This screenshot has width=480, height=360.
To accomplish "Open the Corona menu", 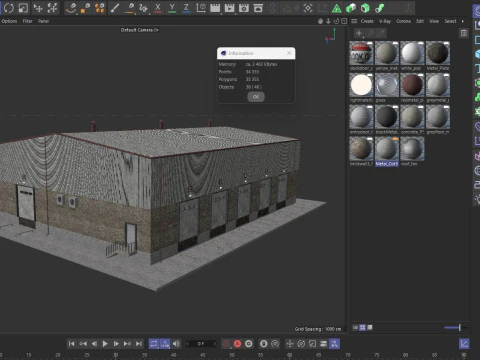I will point(403,21).
